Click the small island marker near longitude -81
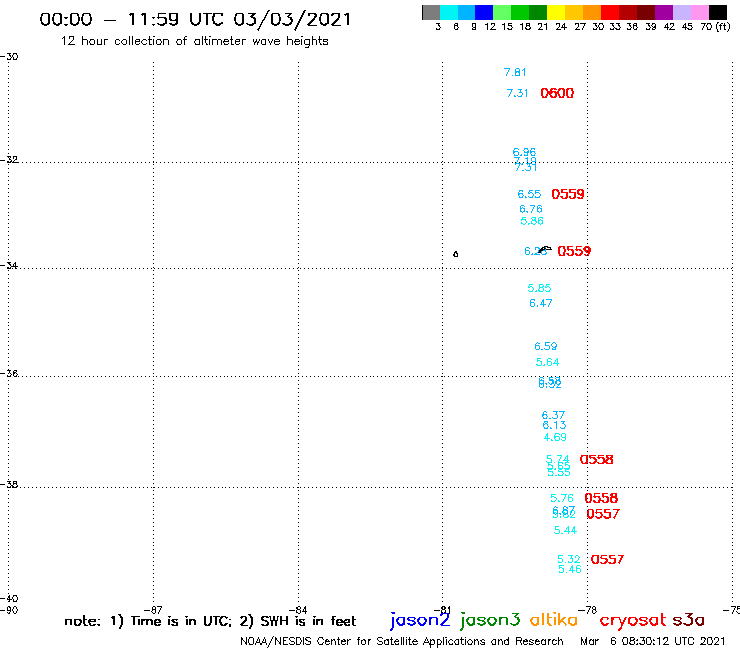This screenshot has width=740, height=650. coord(455,254)
